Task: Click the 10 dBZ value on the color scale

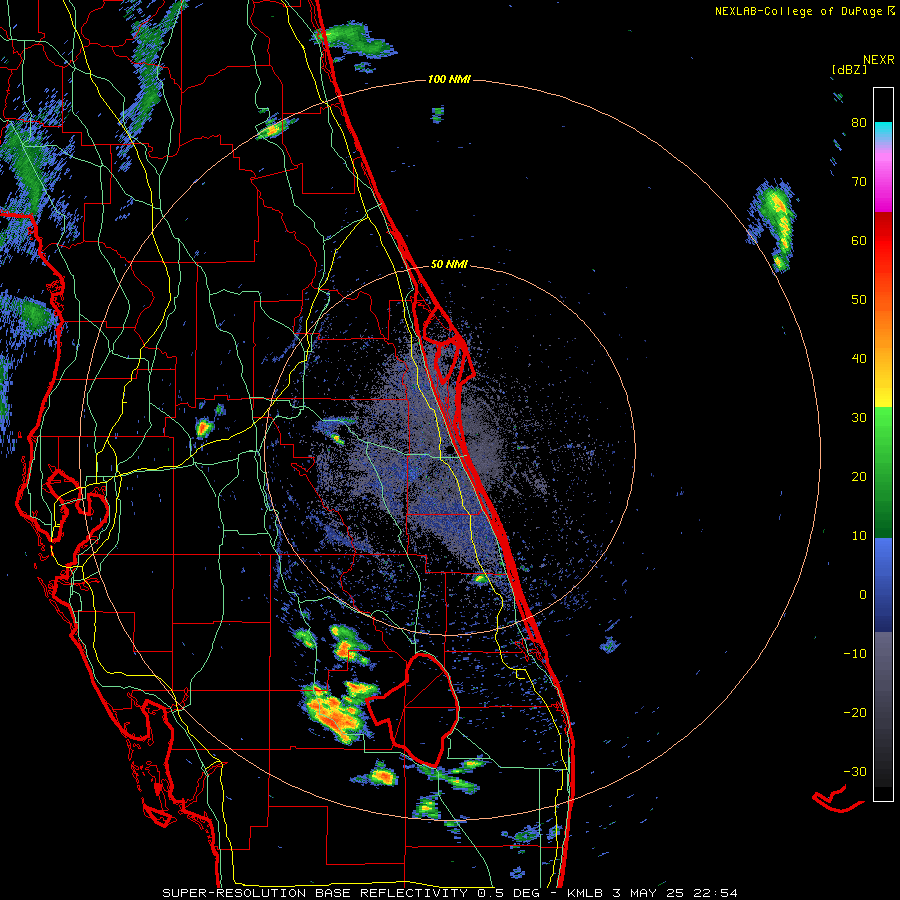Action: pos(859,536)
